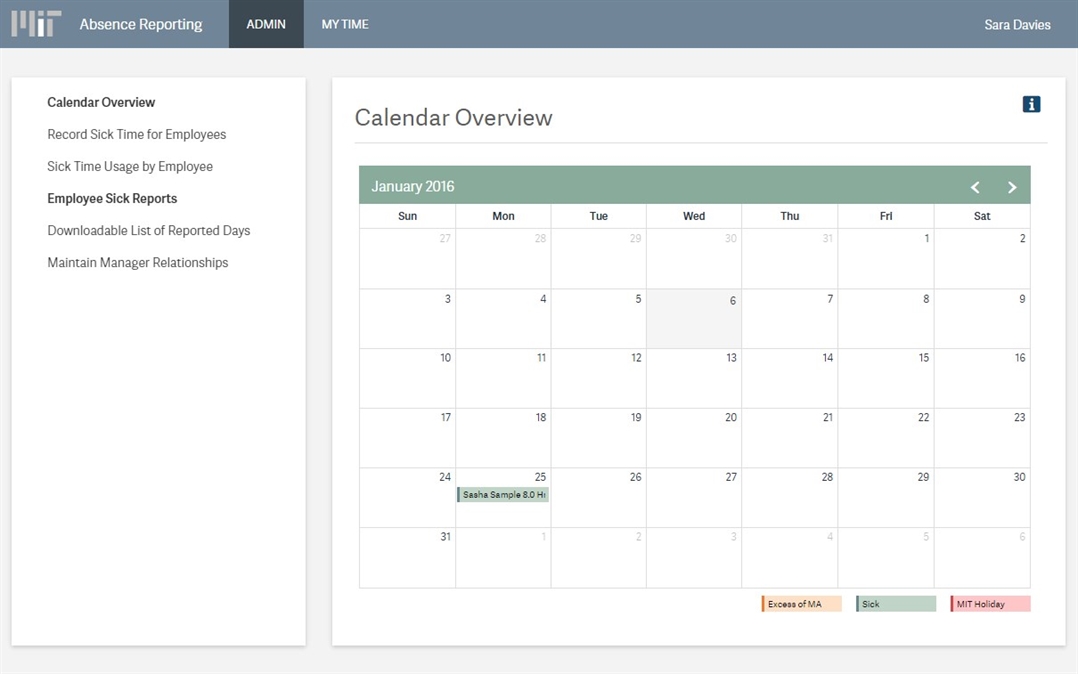
Task: Advance to next month with right arrow
Action: [1011, 187]
